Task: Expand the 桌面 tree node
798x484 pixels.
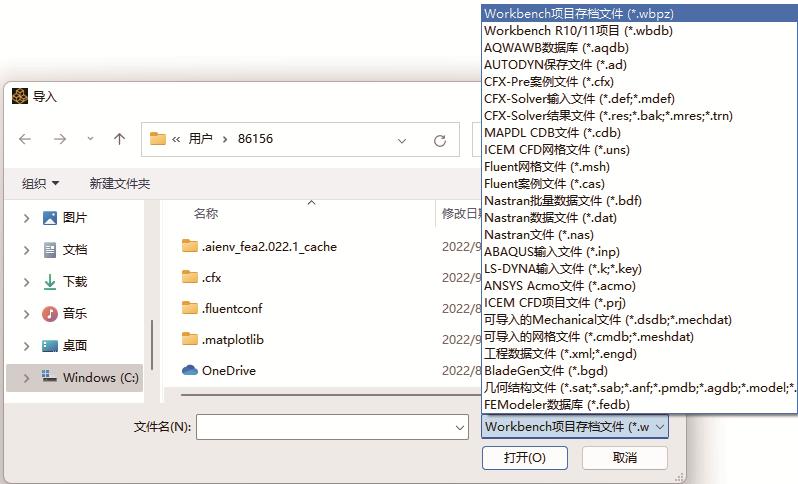Action: tap(26, 346)
